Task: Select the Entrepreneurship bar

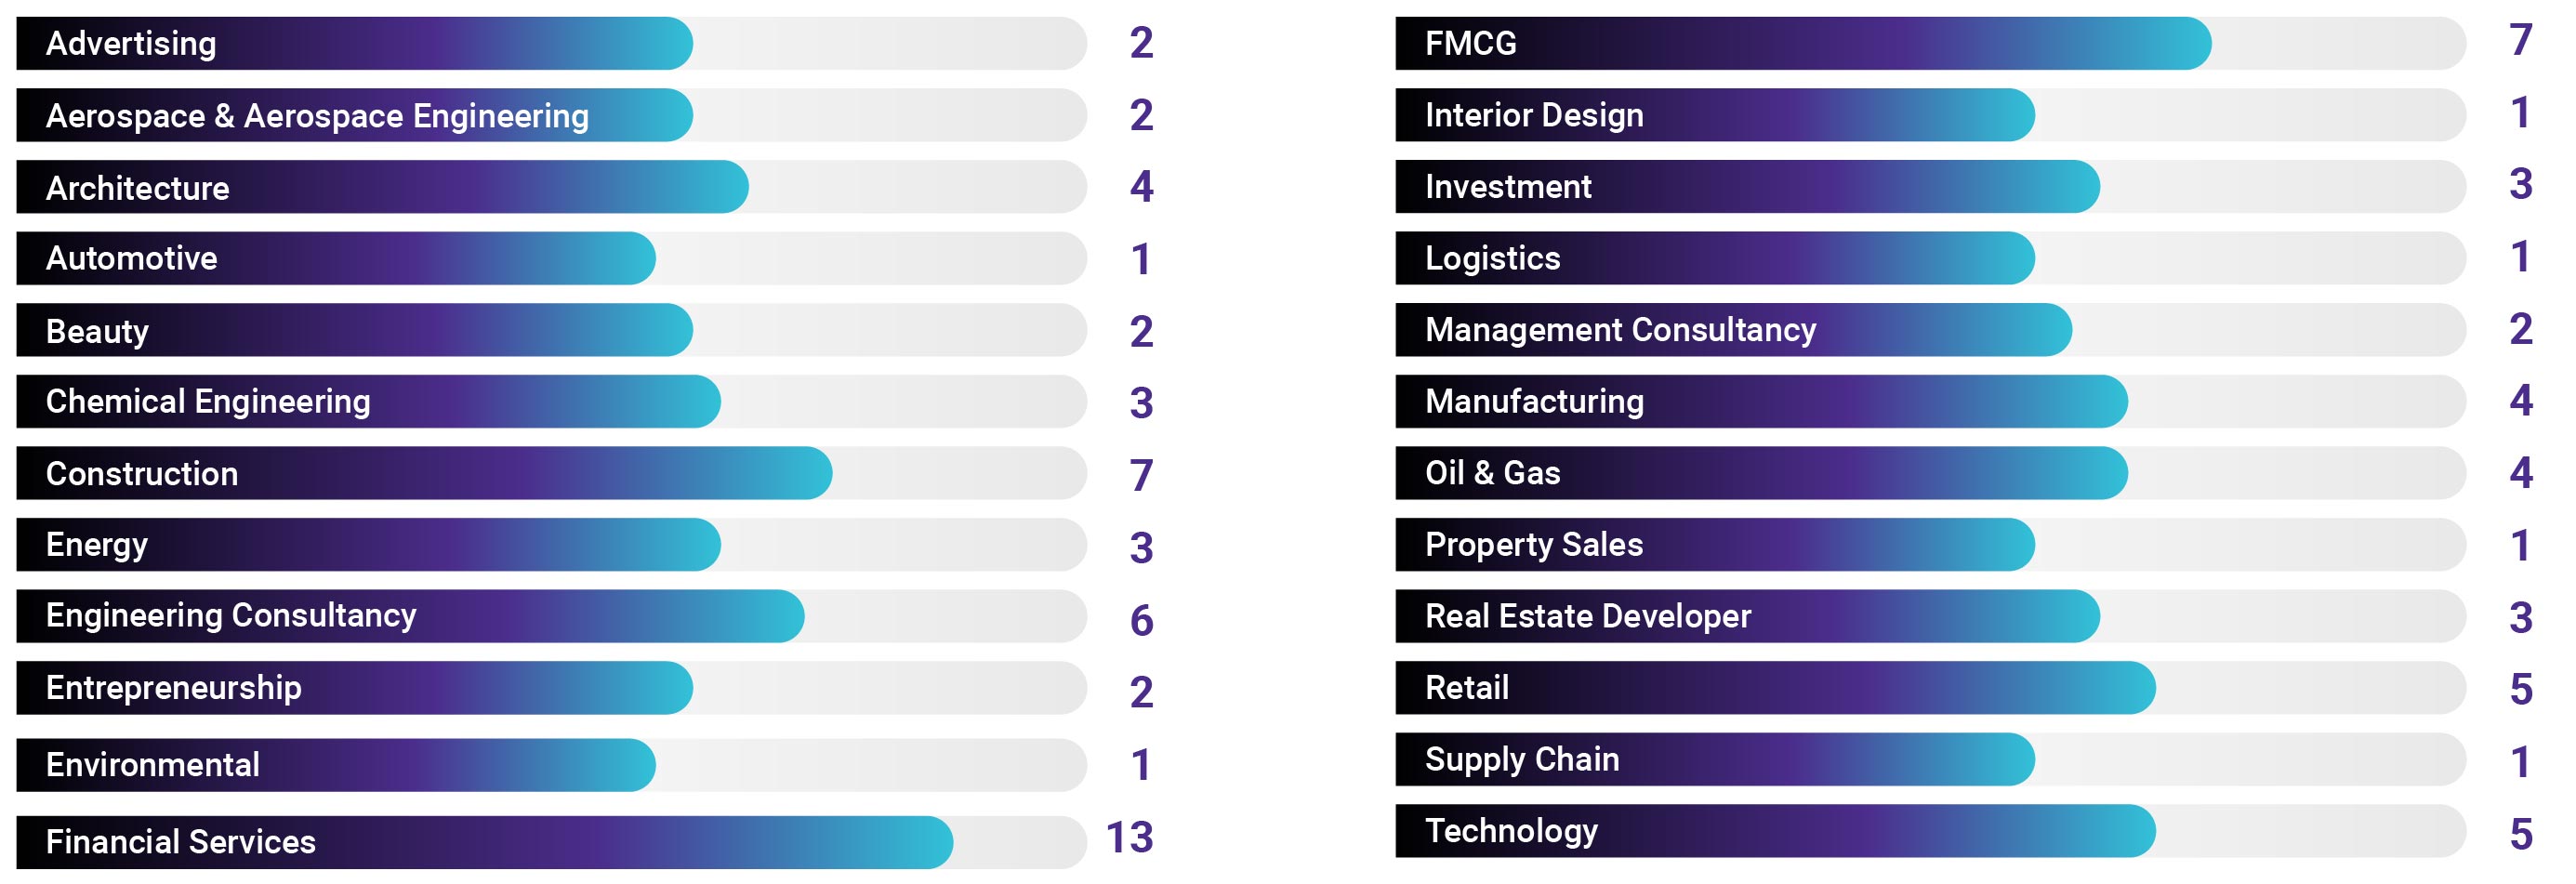Action: pos(354,688)
